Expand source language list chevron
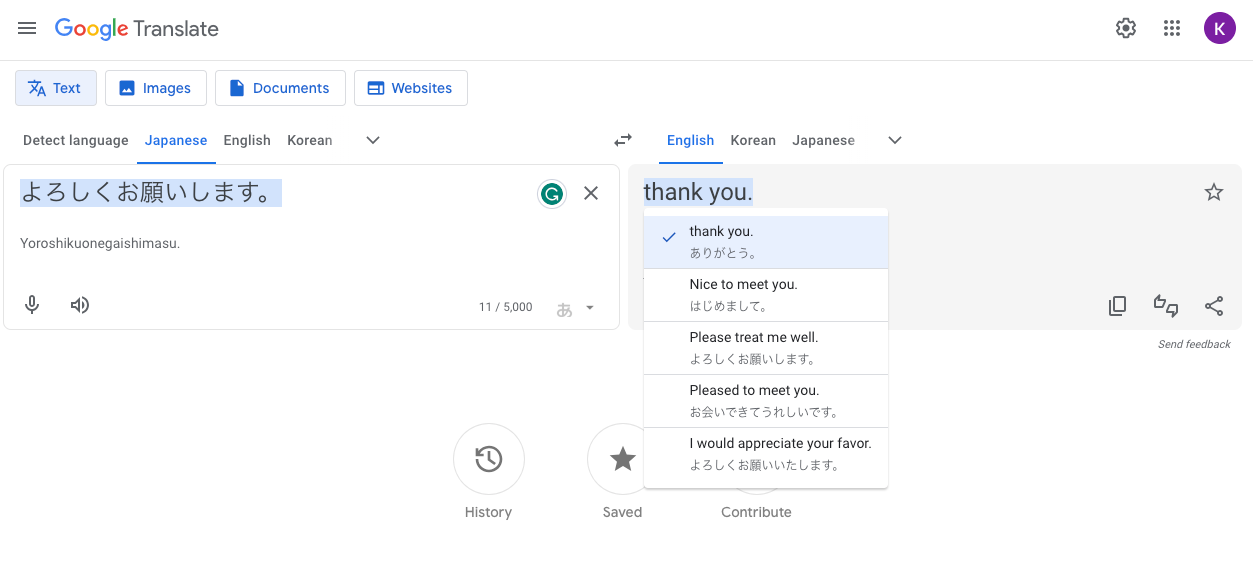The image size is (1253, 571). pos(373,140)
